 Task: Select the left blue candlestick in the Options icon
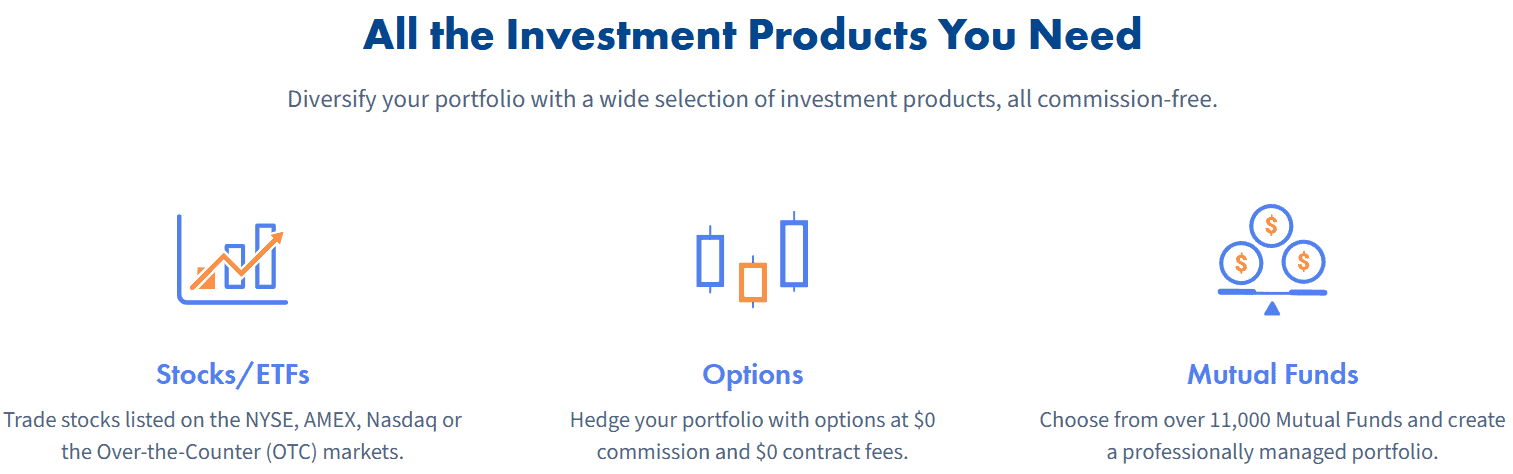(710, 260)
